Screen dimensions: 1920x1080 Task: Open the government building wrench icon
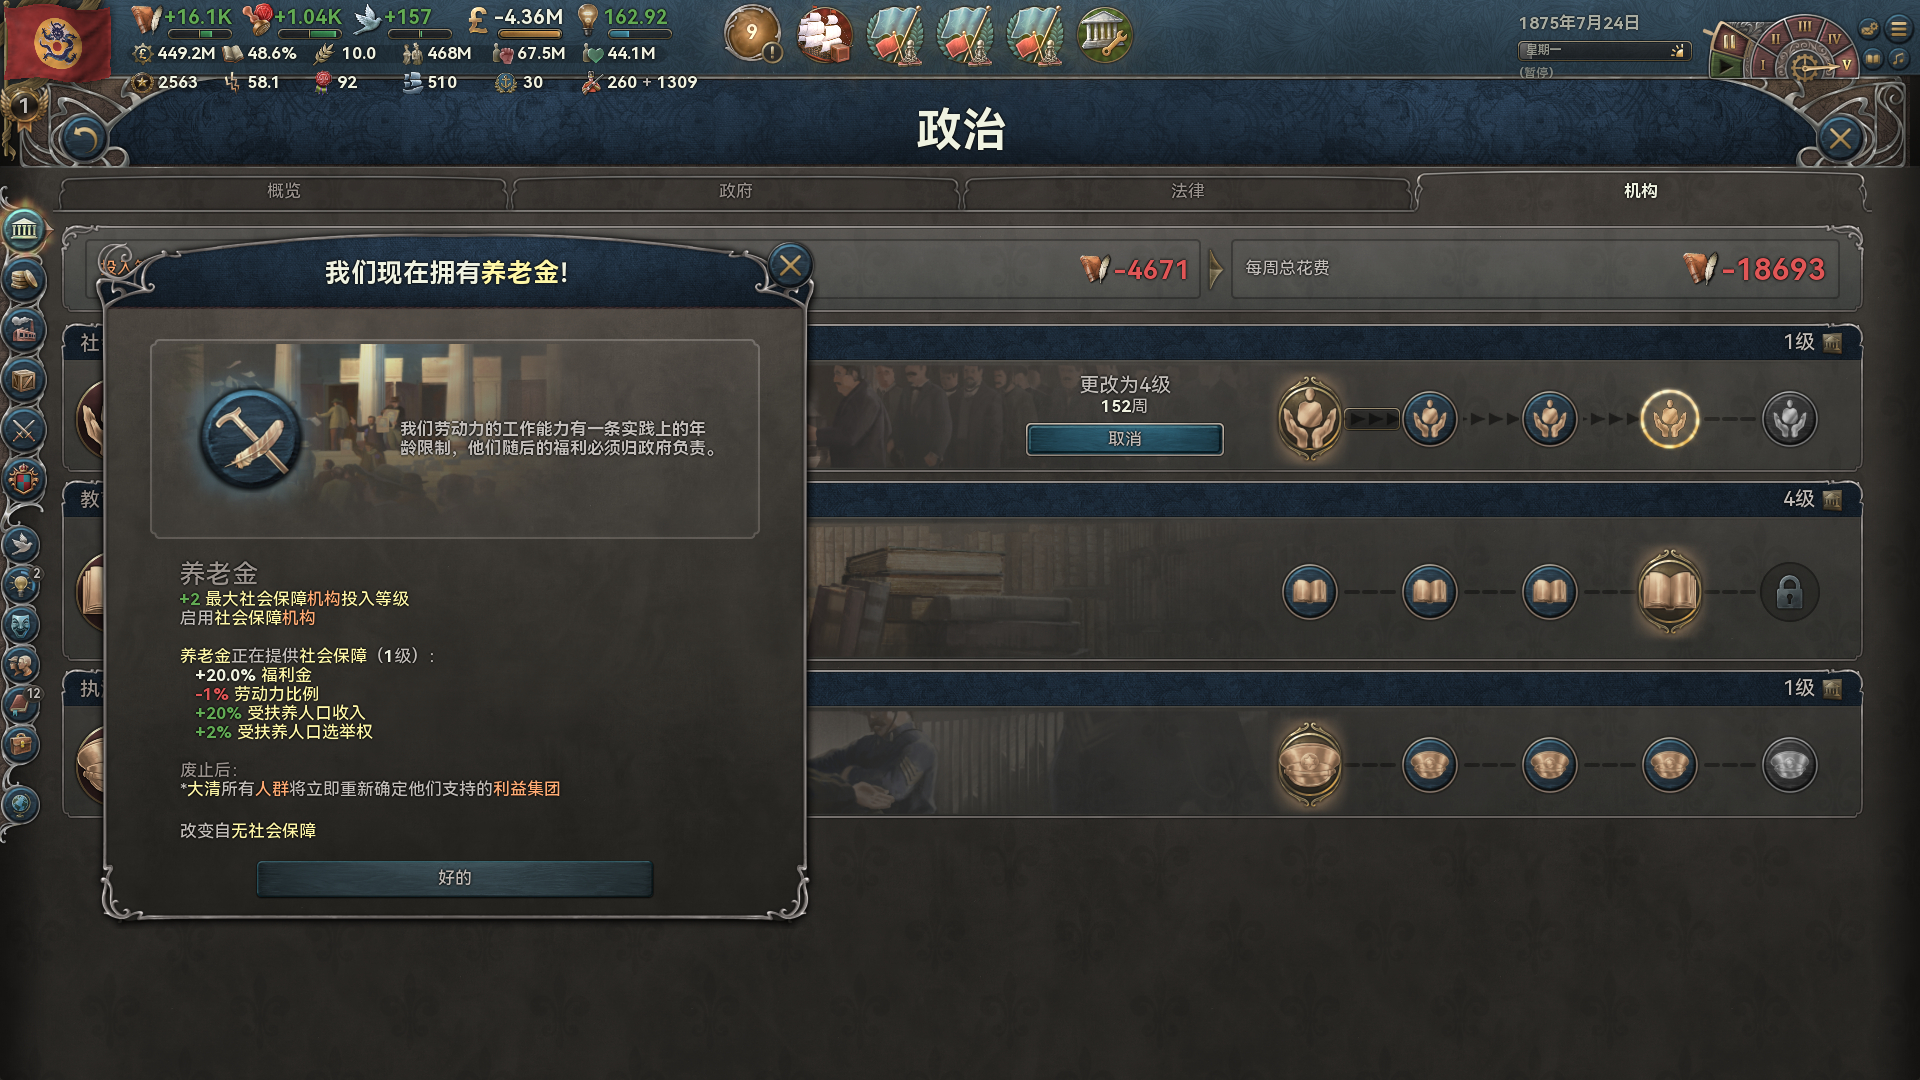coord(1103,35)
